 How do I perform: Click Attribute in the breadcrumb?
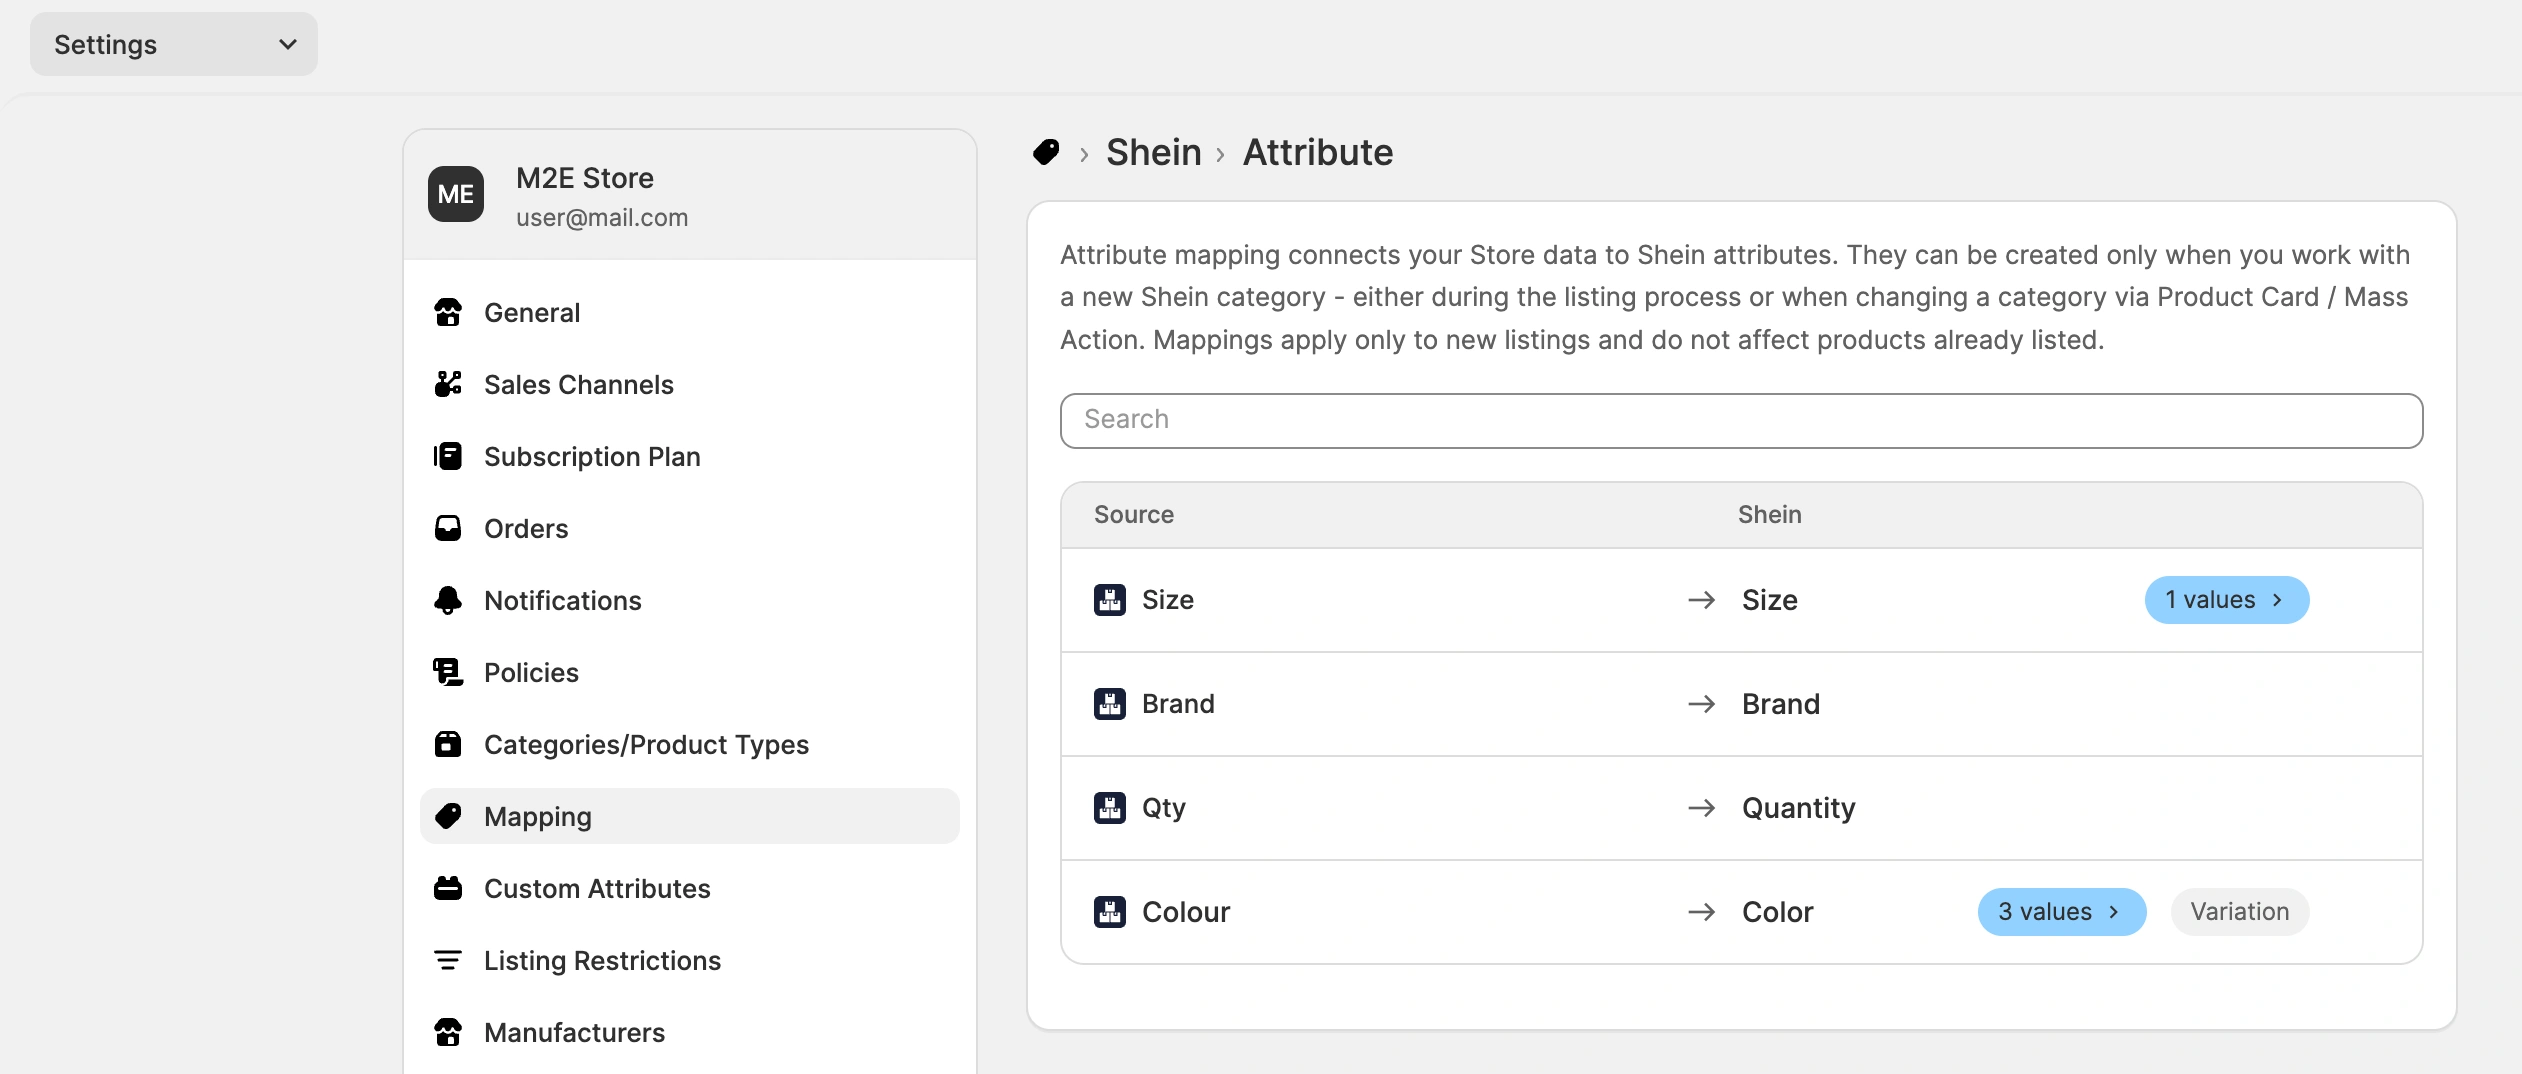[1317, 153]
